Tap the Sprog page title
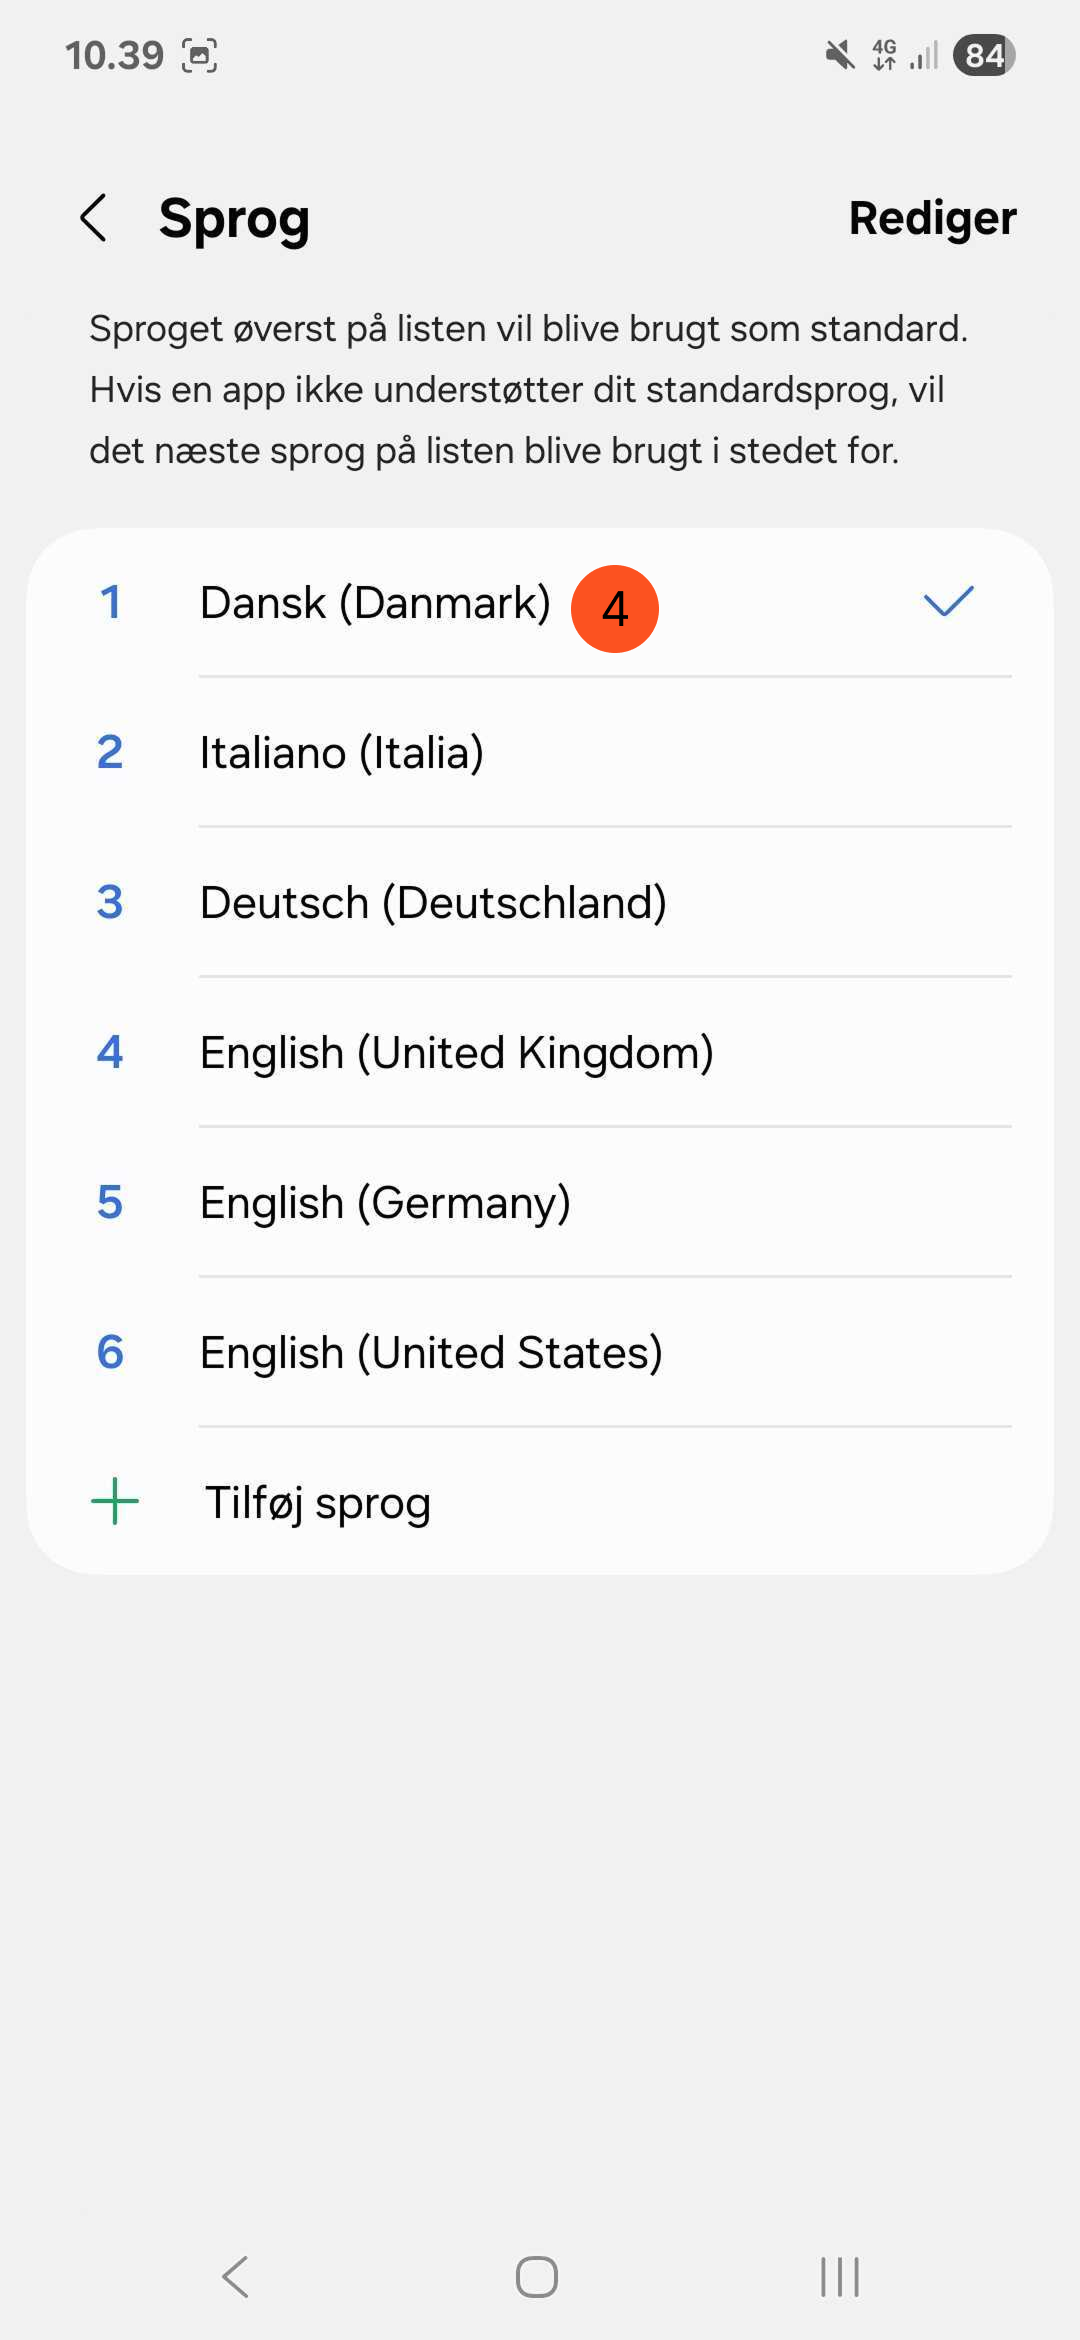The width and height of the screenshot is (1080, 2340). click(x=234, y=218)
